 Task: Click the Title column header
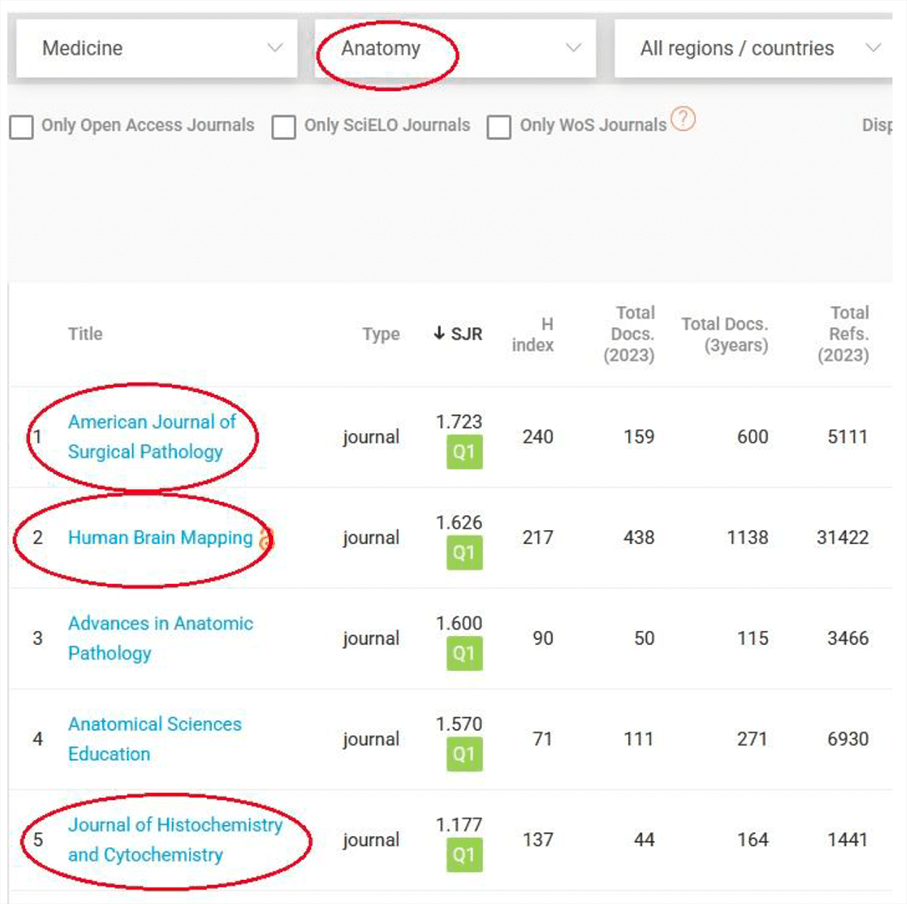pyautogui.click(x=85, y=334)
